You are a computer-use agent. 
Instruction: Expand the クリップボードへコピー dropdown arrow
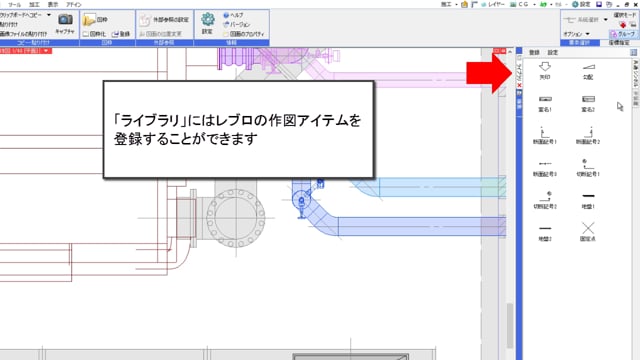pyautogui.click(x=49, y=15)
